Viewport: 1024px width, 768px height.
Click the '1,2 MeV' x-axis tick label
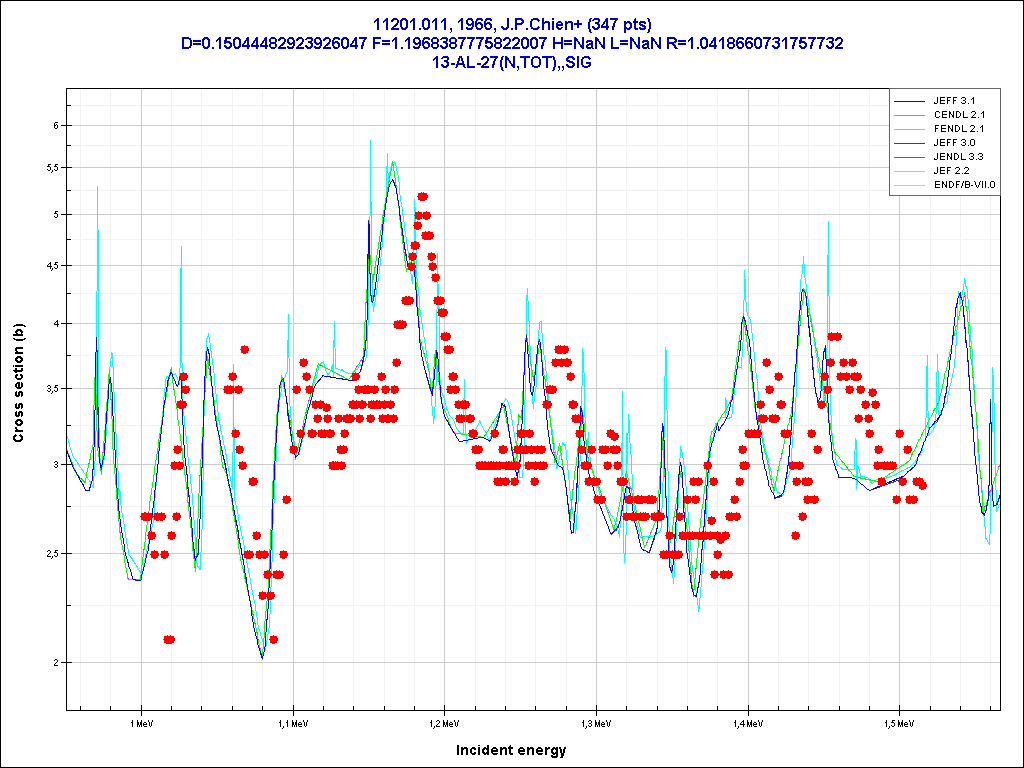click(x=444, y=722)
